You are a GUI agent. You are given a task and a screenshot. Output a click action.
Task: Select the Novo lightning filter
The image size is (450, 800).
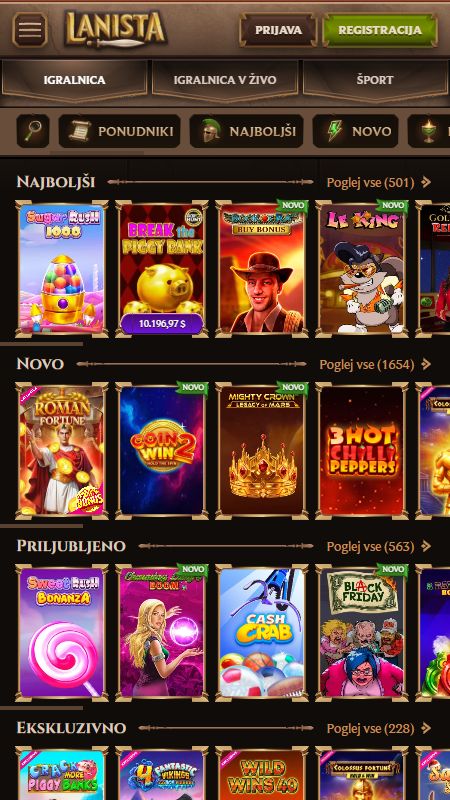[x=355, y=131]
